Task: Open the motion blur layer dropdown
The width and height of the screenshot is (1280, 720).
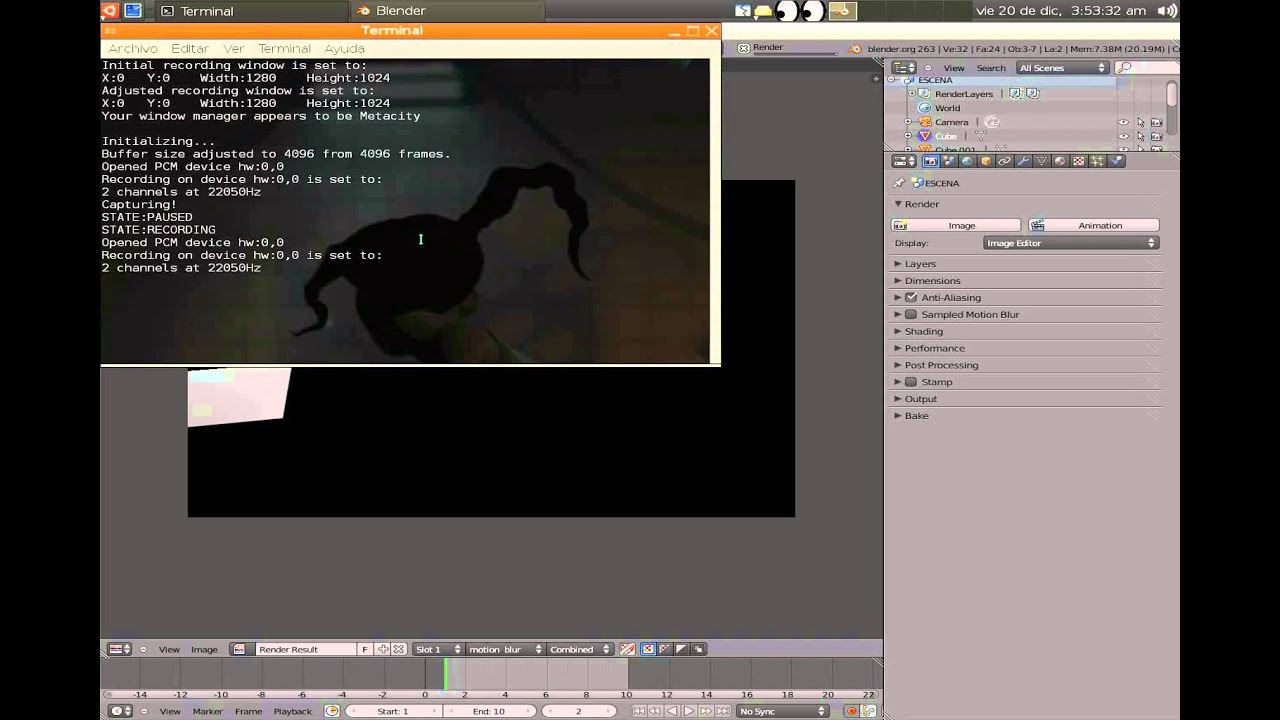Action: click(505, 649)
